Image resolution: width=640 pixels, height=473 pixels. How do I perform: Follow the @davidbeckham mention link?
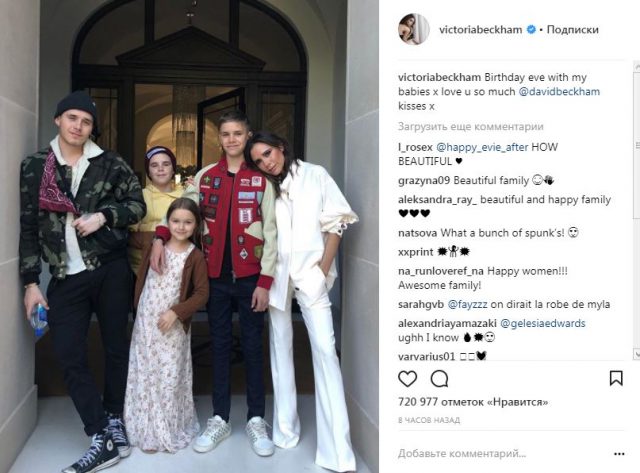(559, 91)
